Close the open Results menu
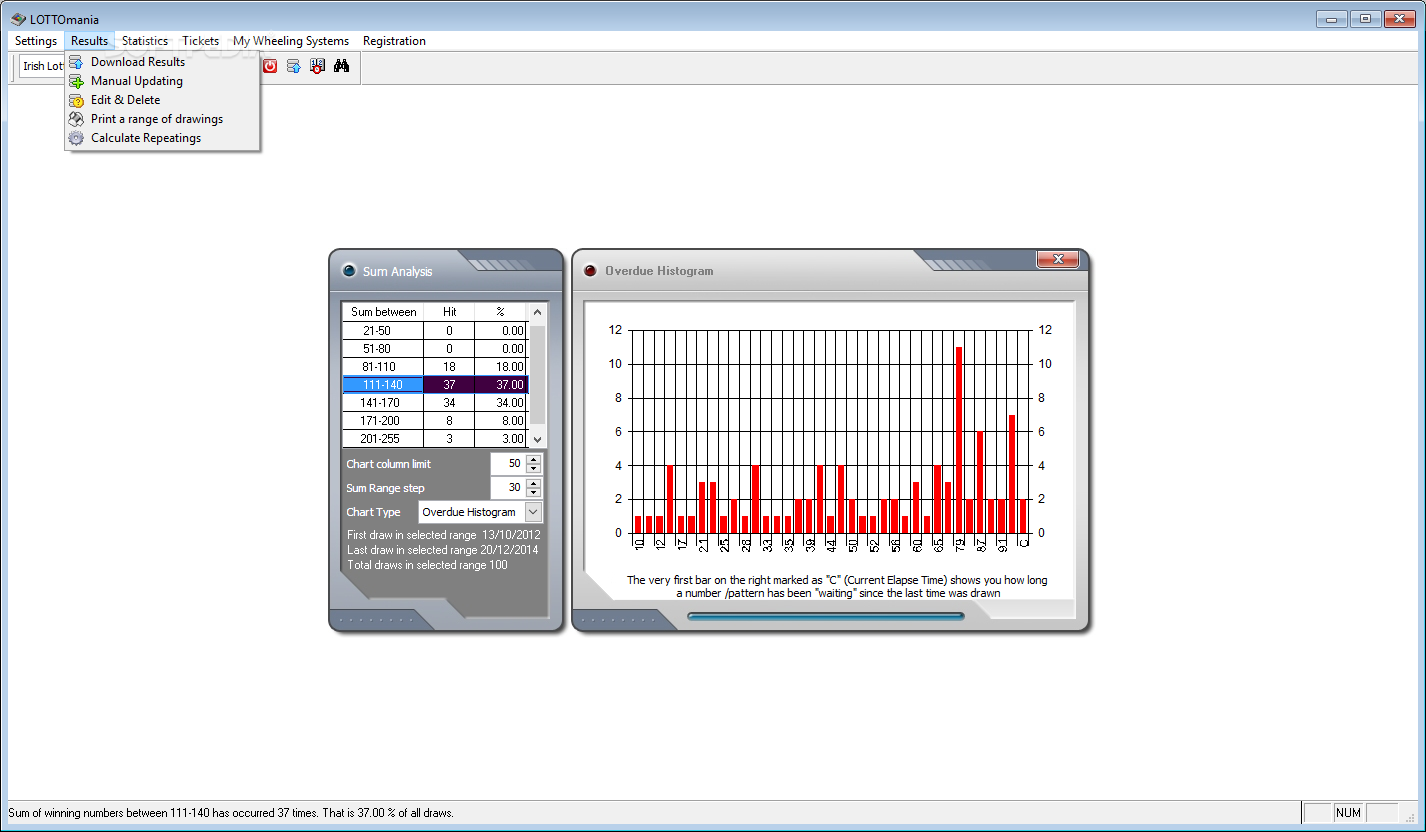The image size is (1426, 832). pyautogui.click(x=89, y=41)
